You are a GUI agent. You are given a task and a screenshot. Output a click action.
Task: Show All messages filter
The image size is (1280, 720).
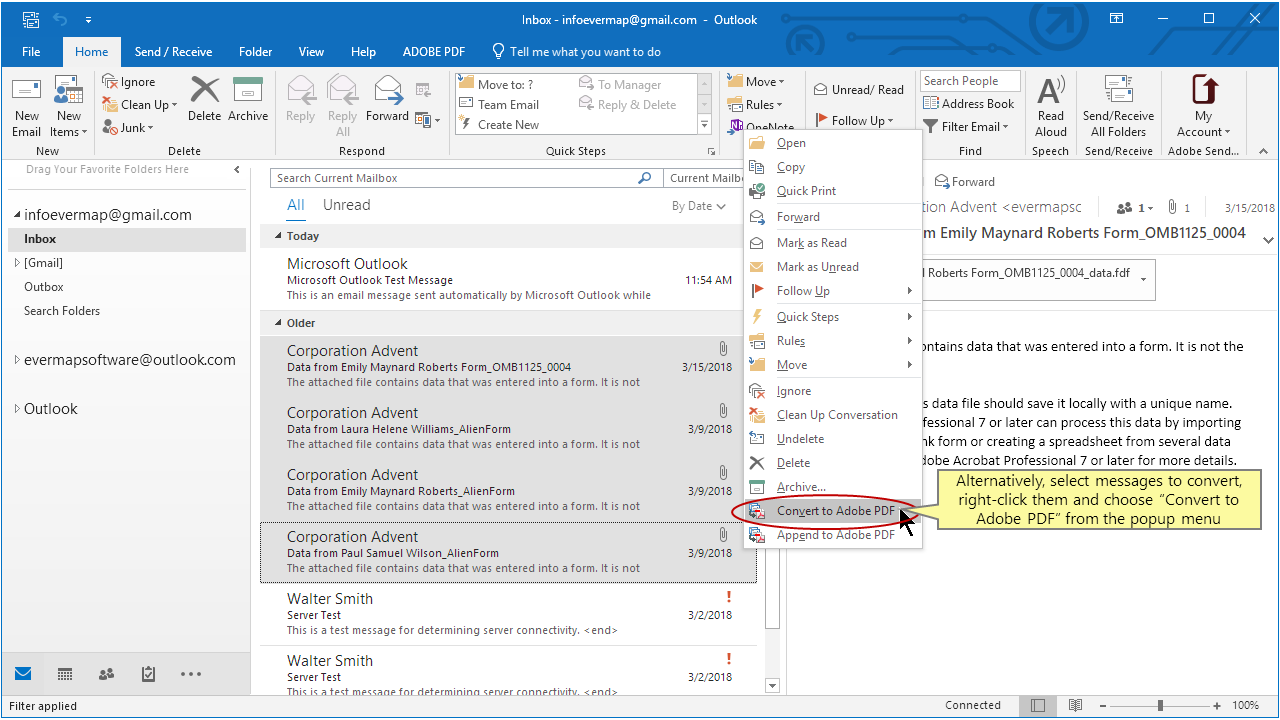click(x=296, y=205)
